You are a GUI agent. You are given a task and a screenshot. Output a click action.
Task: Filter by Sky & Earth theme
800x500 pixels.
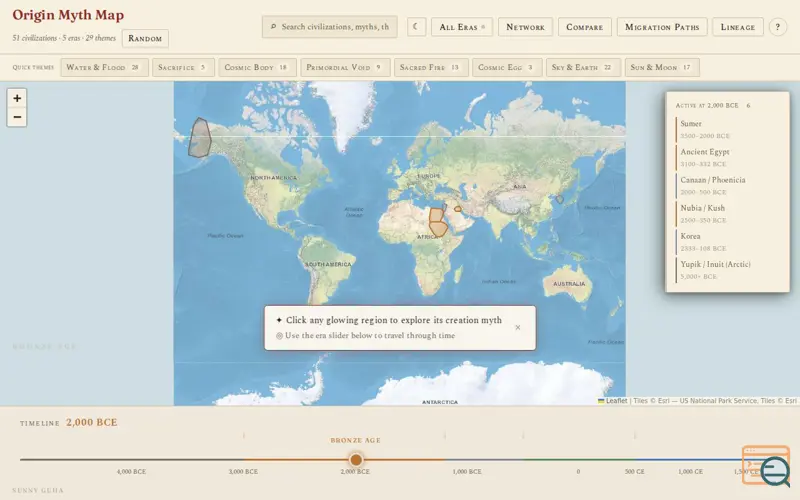click(x=583, y=67)
